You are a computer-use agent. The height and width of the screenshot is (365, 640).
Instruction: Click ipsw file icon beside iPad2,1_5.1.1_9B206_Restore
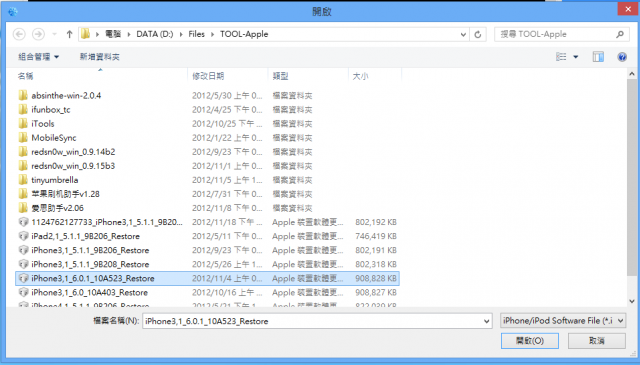(23, 236)
